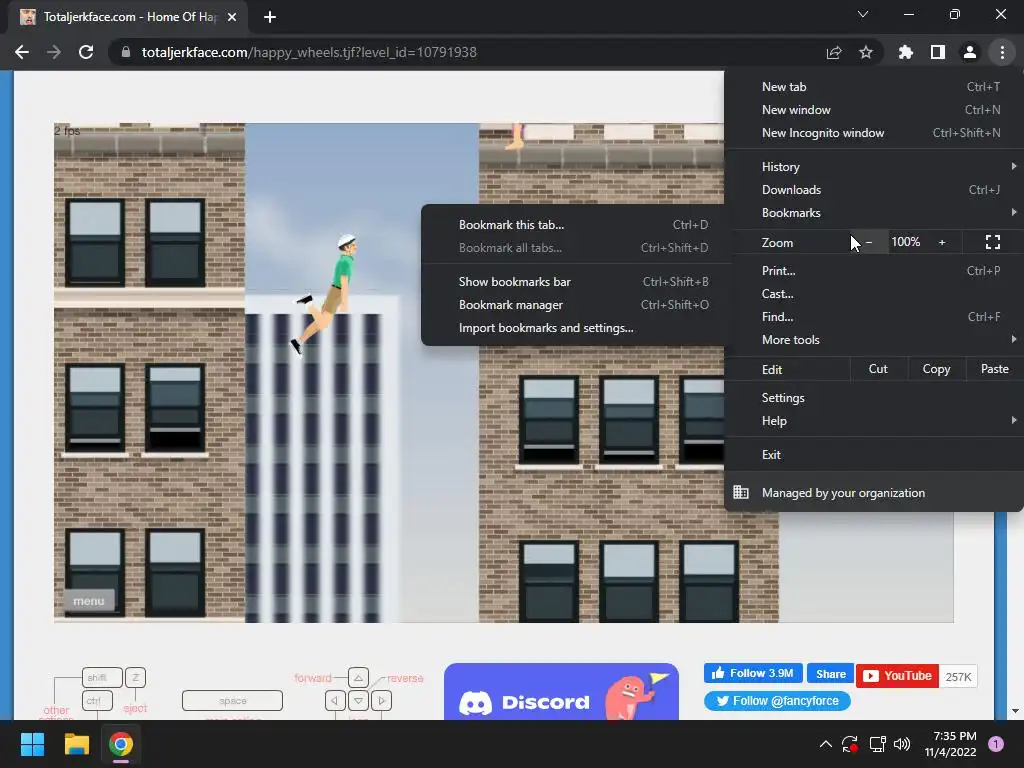Image resolution: width=1024 pixels, height=768 pixels.
Task: Expand the History submenu
Action: click(874, 167)
